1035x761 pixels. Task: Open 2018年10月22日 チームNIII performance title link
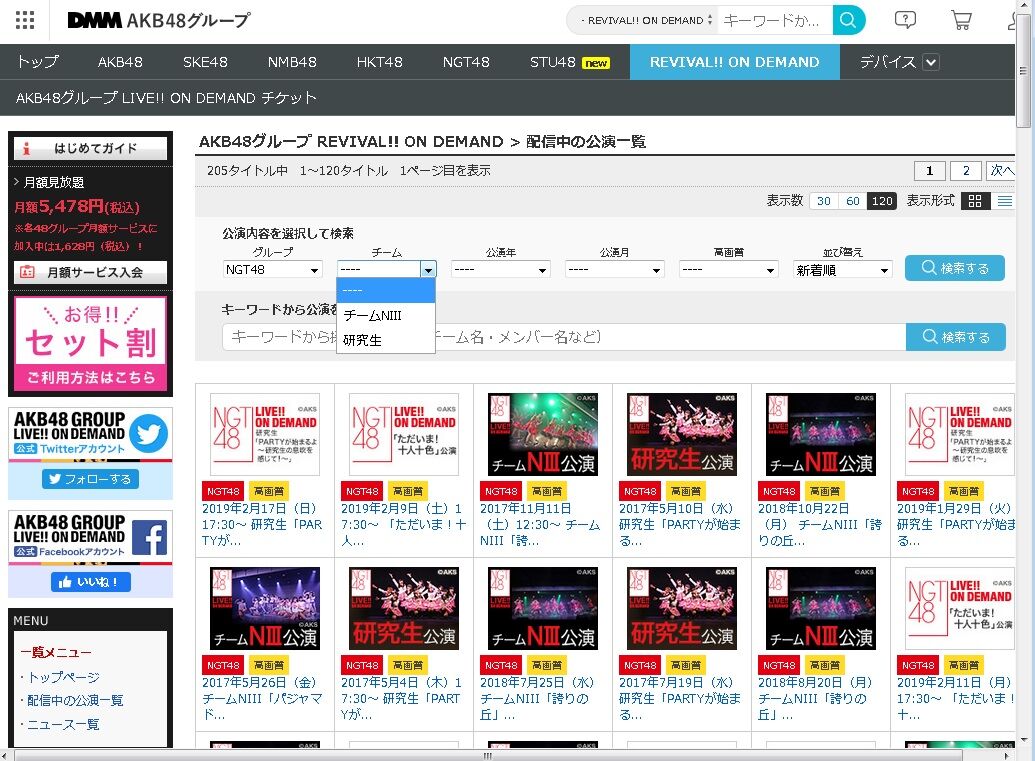(x=820, y=525)
